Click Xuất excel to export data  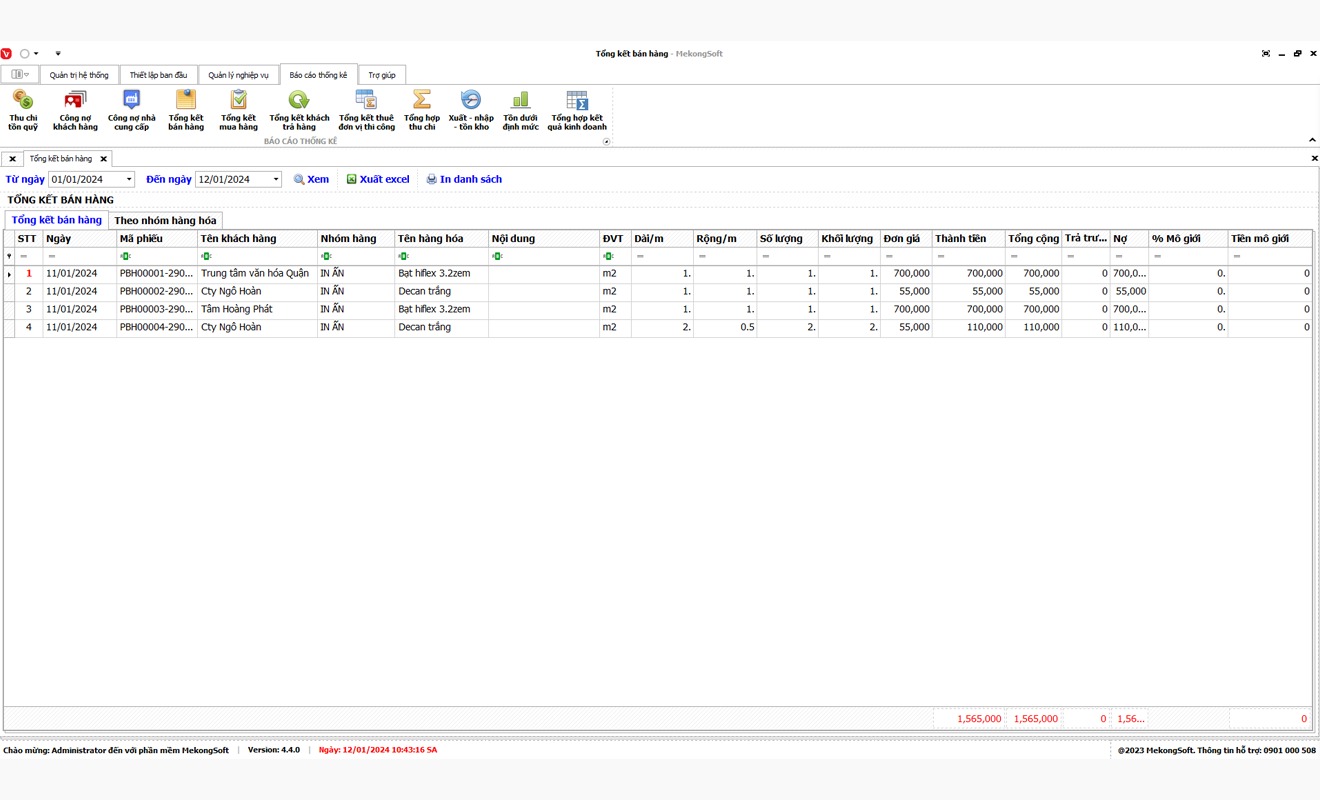[x=378, y=180]
